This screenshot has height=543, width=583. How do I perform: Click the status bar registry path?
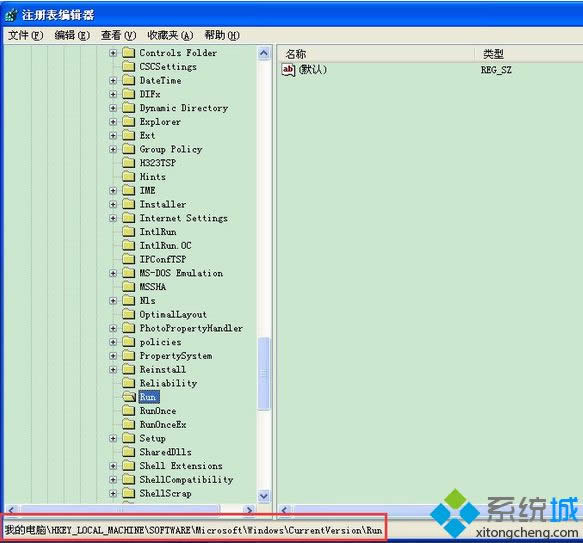pos(193,530)
